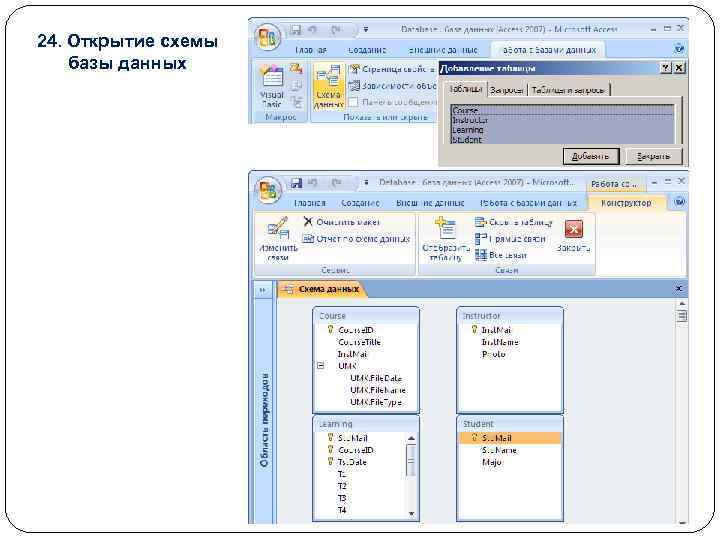The image size is (720, 540).
Task: Select Таблицы tab in Add Table dialog
Action: pyautogui.click(x=465, y=90)
